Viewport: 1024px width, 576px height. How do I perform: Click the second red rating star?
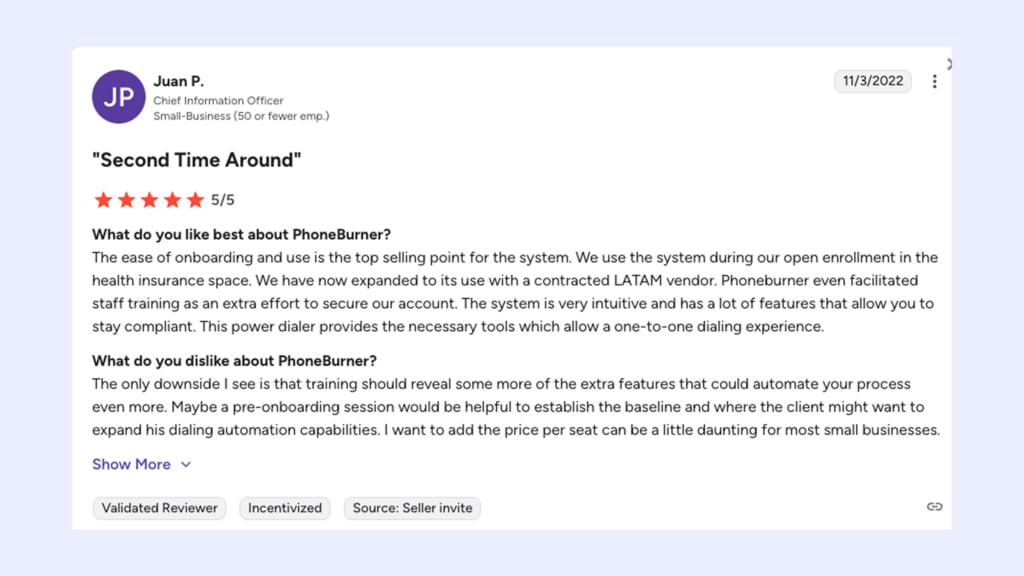(127, 200)
